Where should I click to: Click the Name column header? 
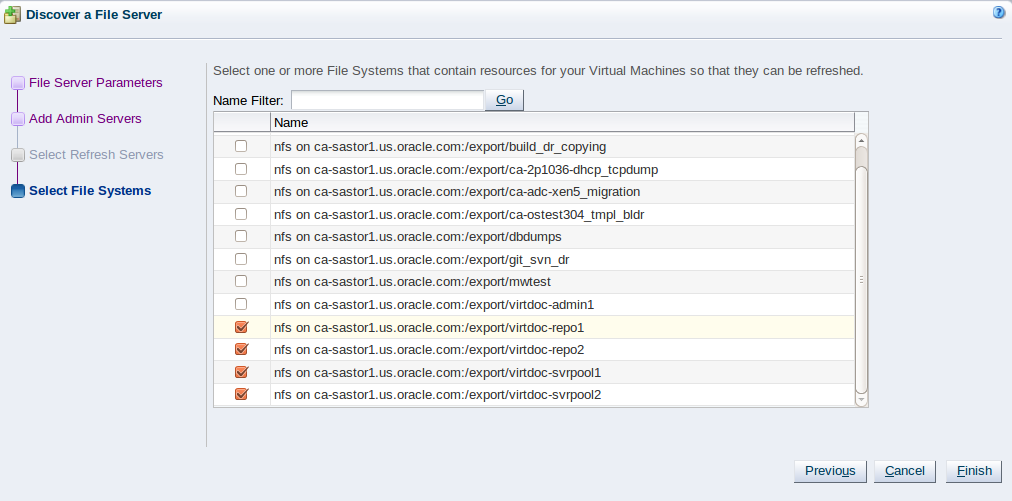tap(561, 123)
